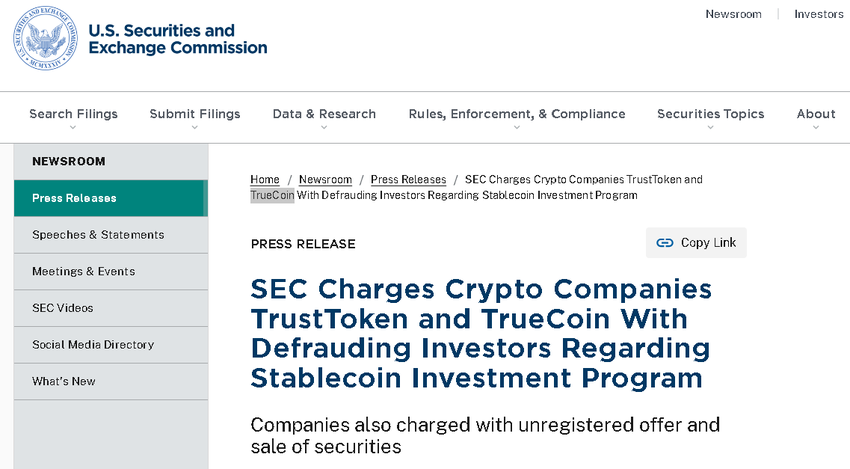The height and width of the screenshot is (469, 850).
Task: Open Meetings & Events sidebar item
Action: 83,271
